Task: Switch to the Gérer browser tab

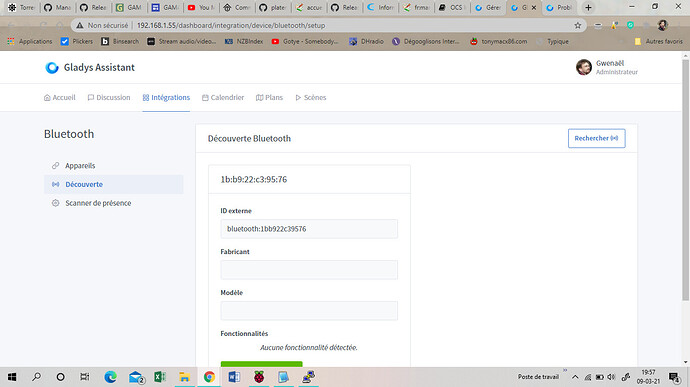Action: coord(488,7)
